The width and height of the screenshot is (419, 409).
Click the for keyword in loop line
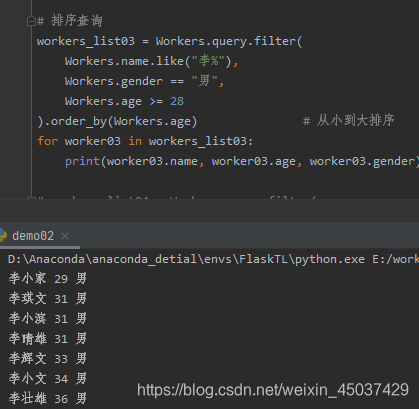47,141
